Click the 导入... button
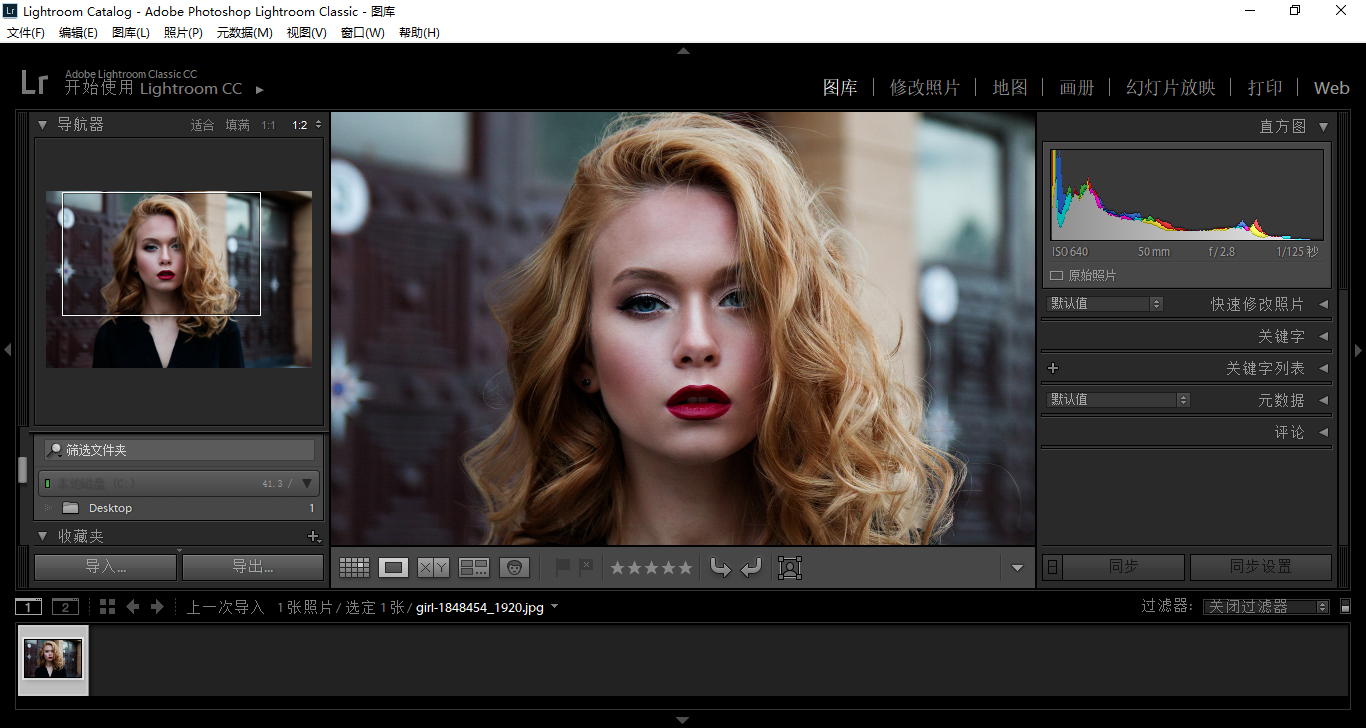 (x=106, y=567)
